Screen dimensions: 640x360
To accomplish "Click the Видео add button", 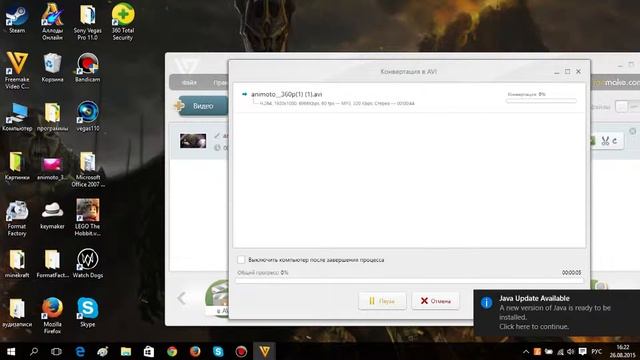I will 202,106.
